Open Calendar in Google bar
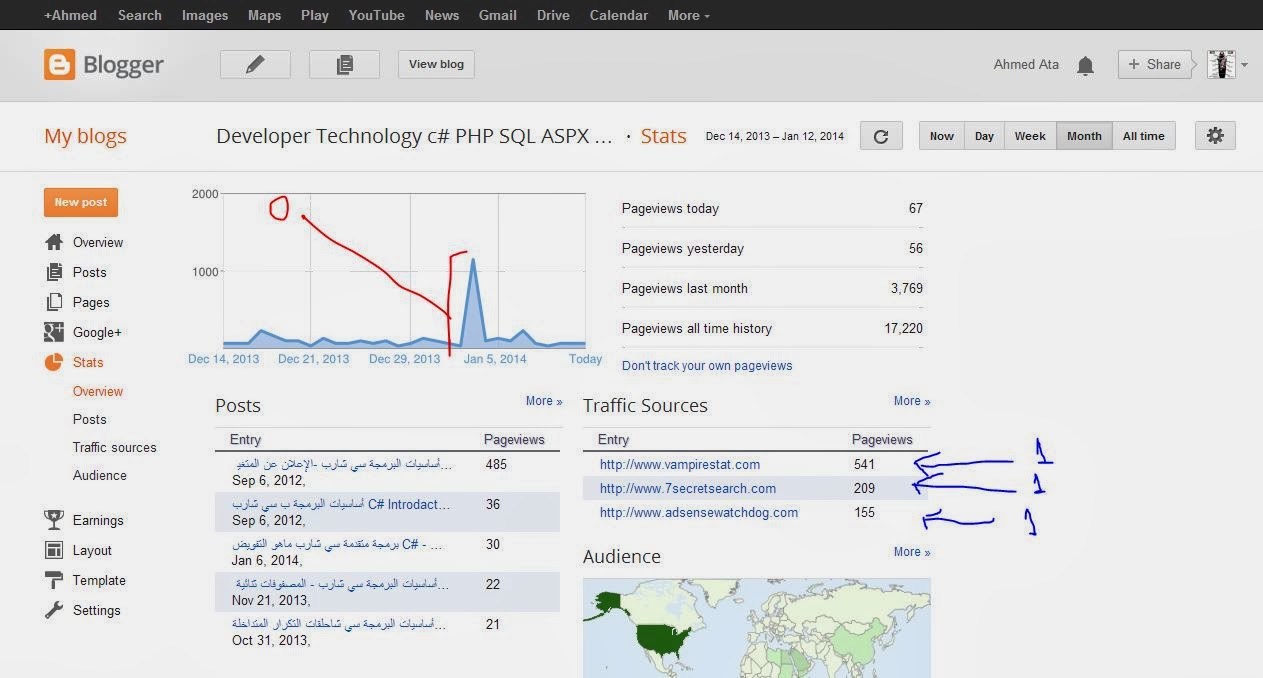 pos(619,15)
